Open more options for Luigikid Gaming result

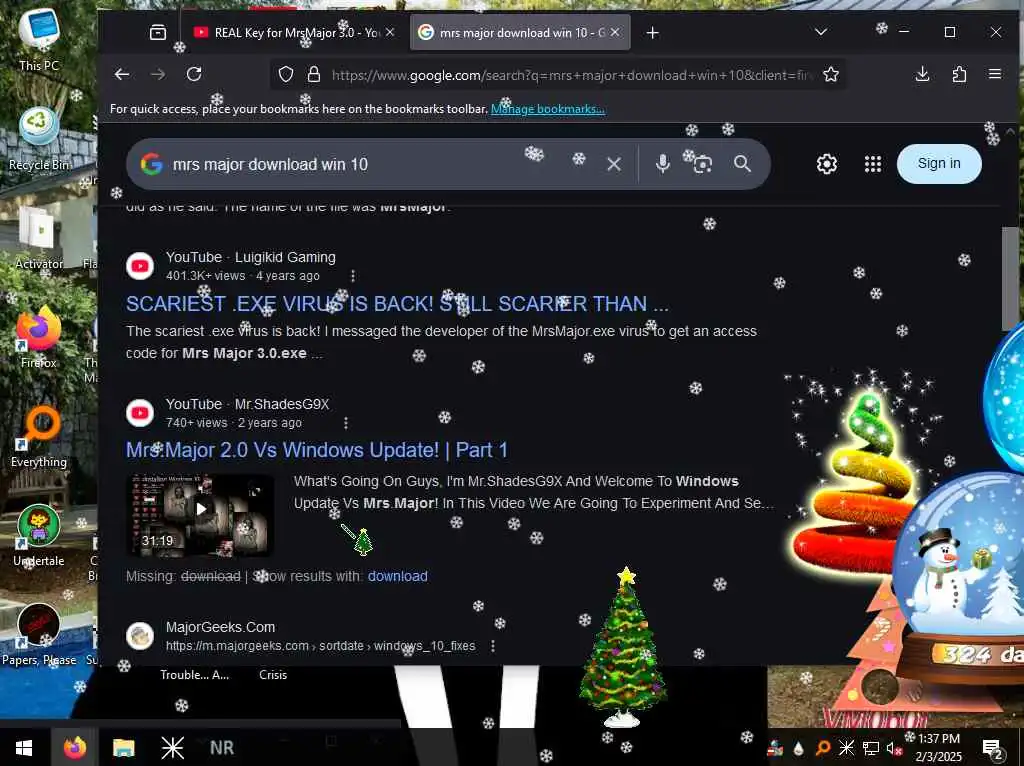pyautogui.click(x=353, y=276)
